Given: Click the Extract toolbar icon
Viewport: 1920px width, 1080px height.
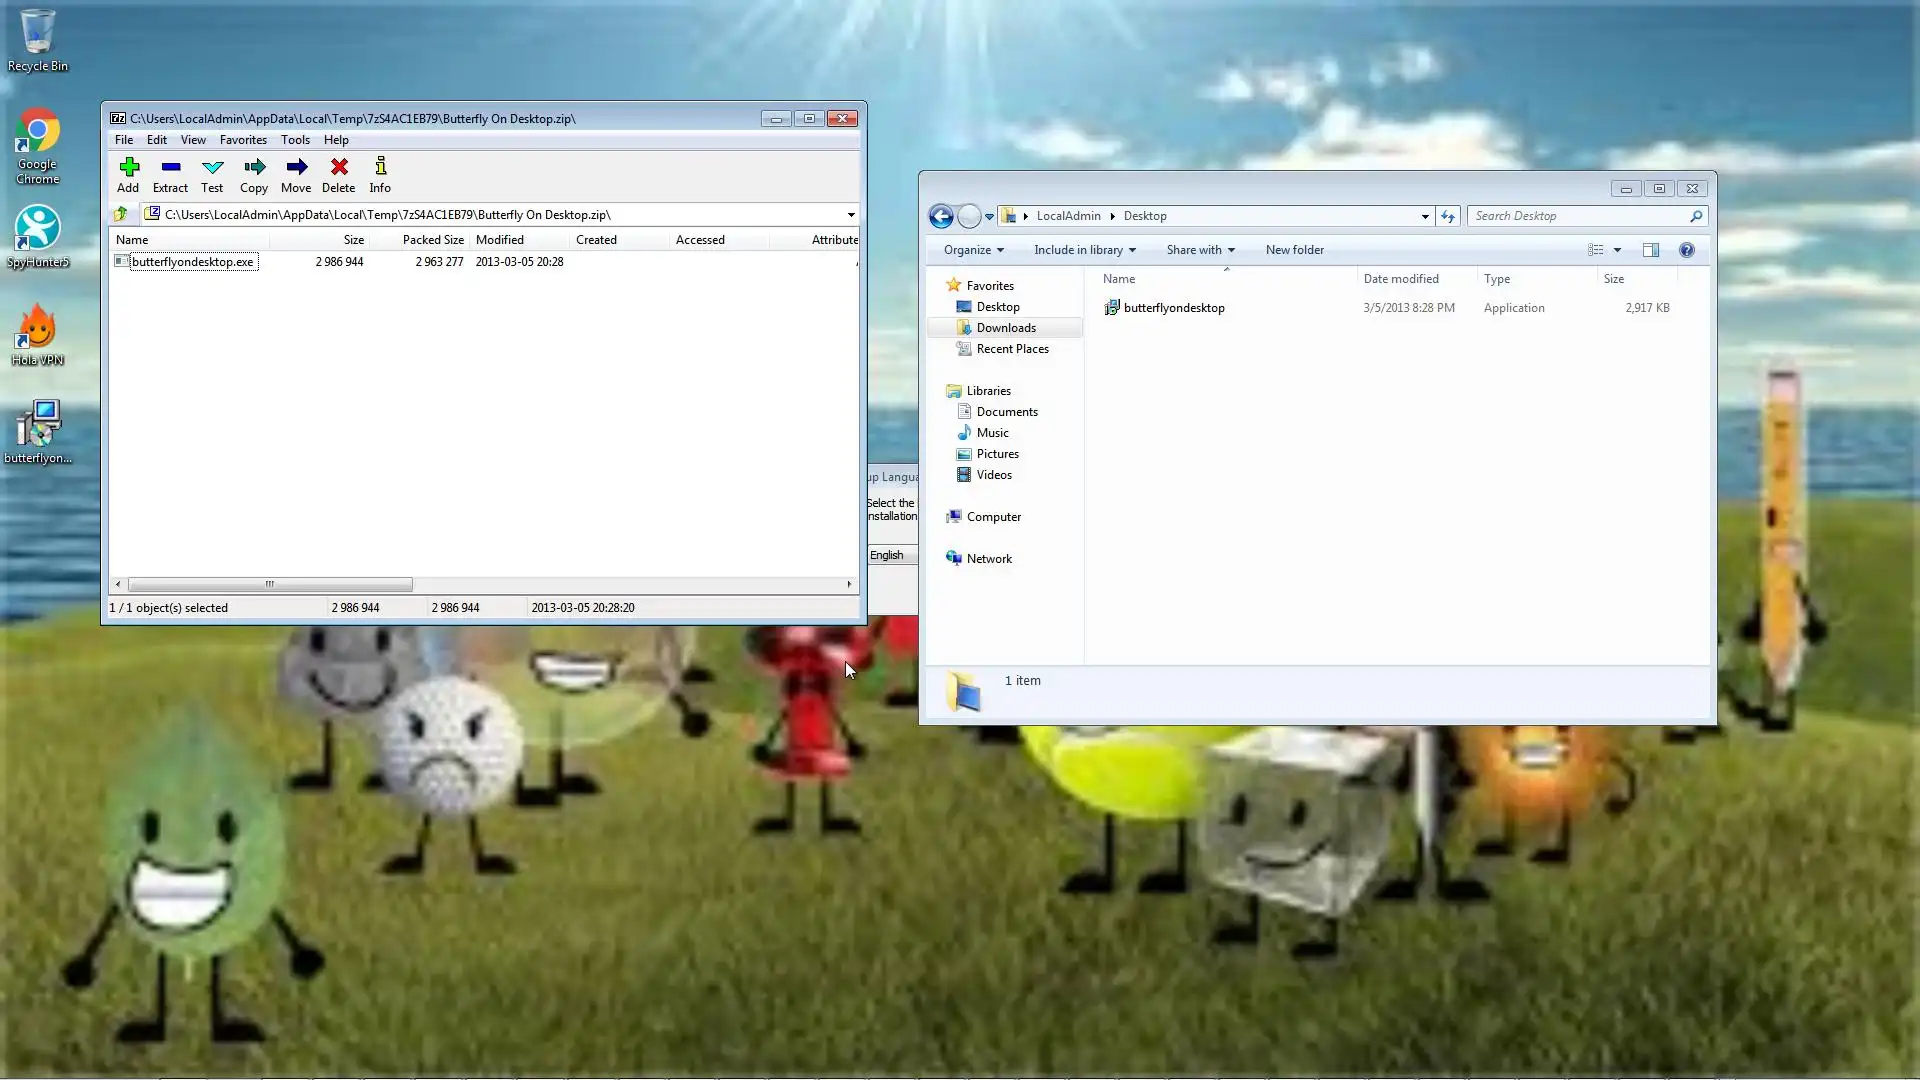Looking at the screenshot, I should [x=170, y=174].
